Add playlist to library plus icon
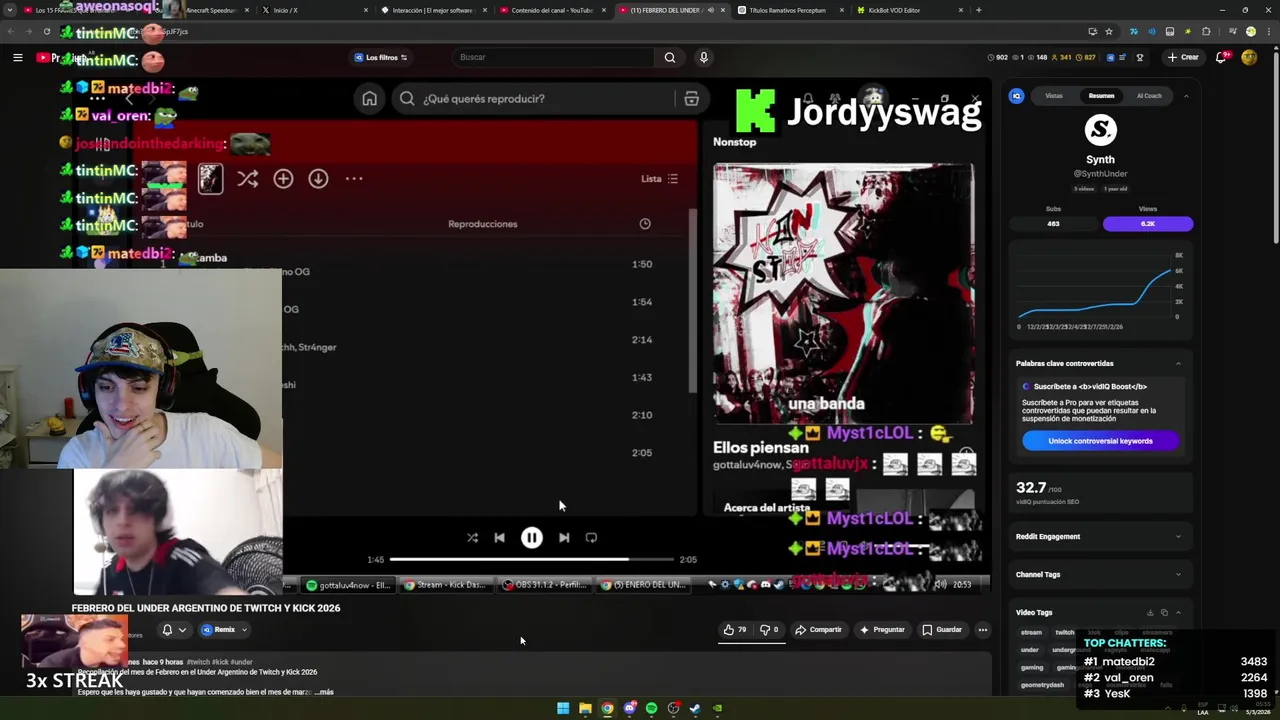Image resolution: width=1280 pixels, height=720 pixels. point(283,179)
